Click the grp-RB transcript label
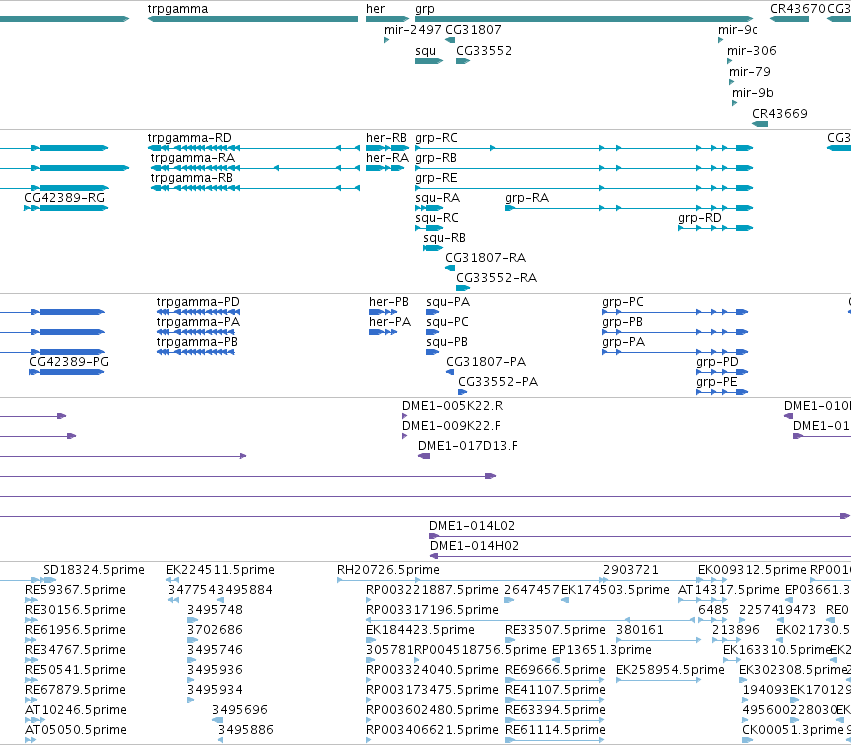 (x=436, y=158)
